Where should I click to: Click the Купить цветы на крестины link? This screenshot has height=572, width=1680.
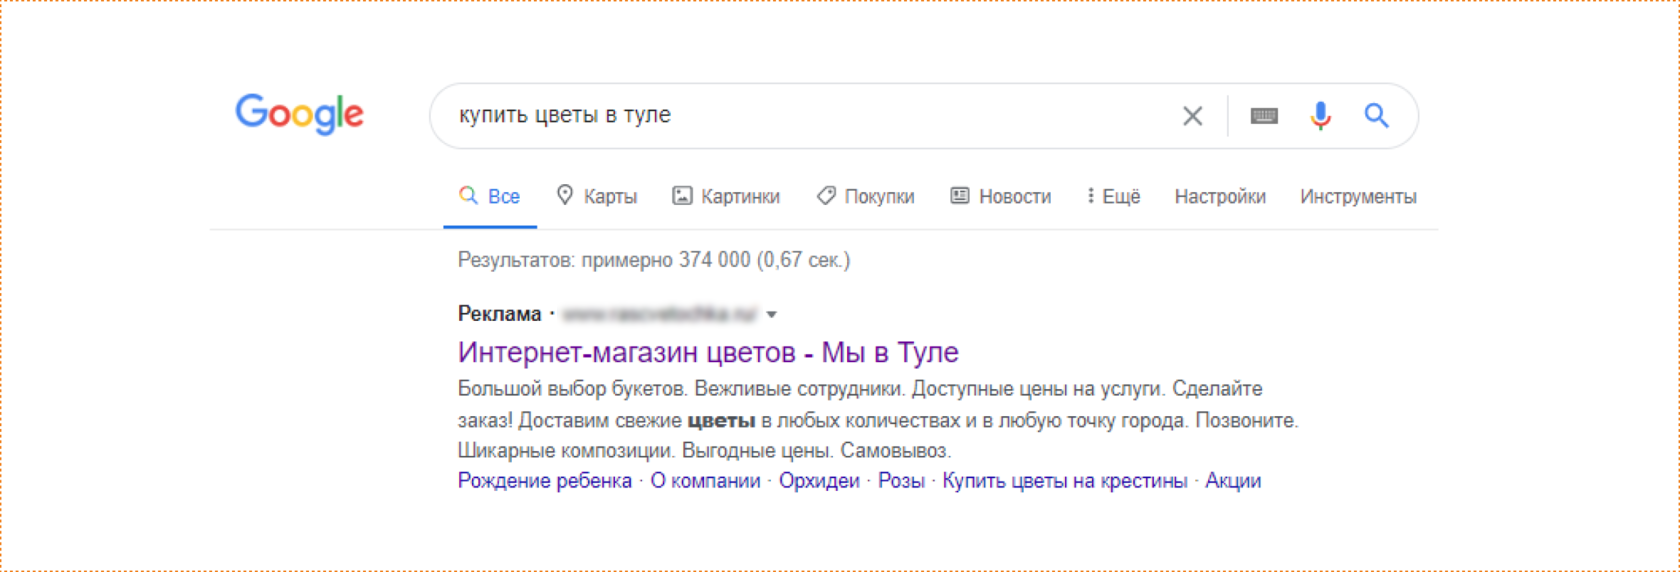click(x=1064, y=481)
